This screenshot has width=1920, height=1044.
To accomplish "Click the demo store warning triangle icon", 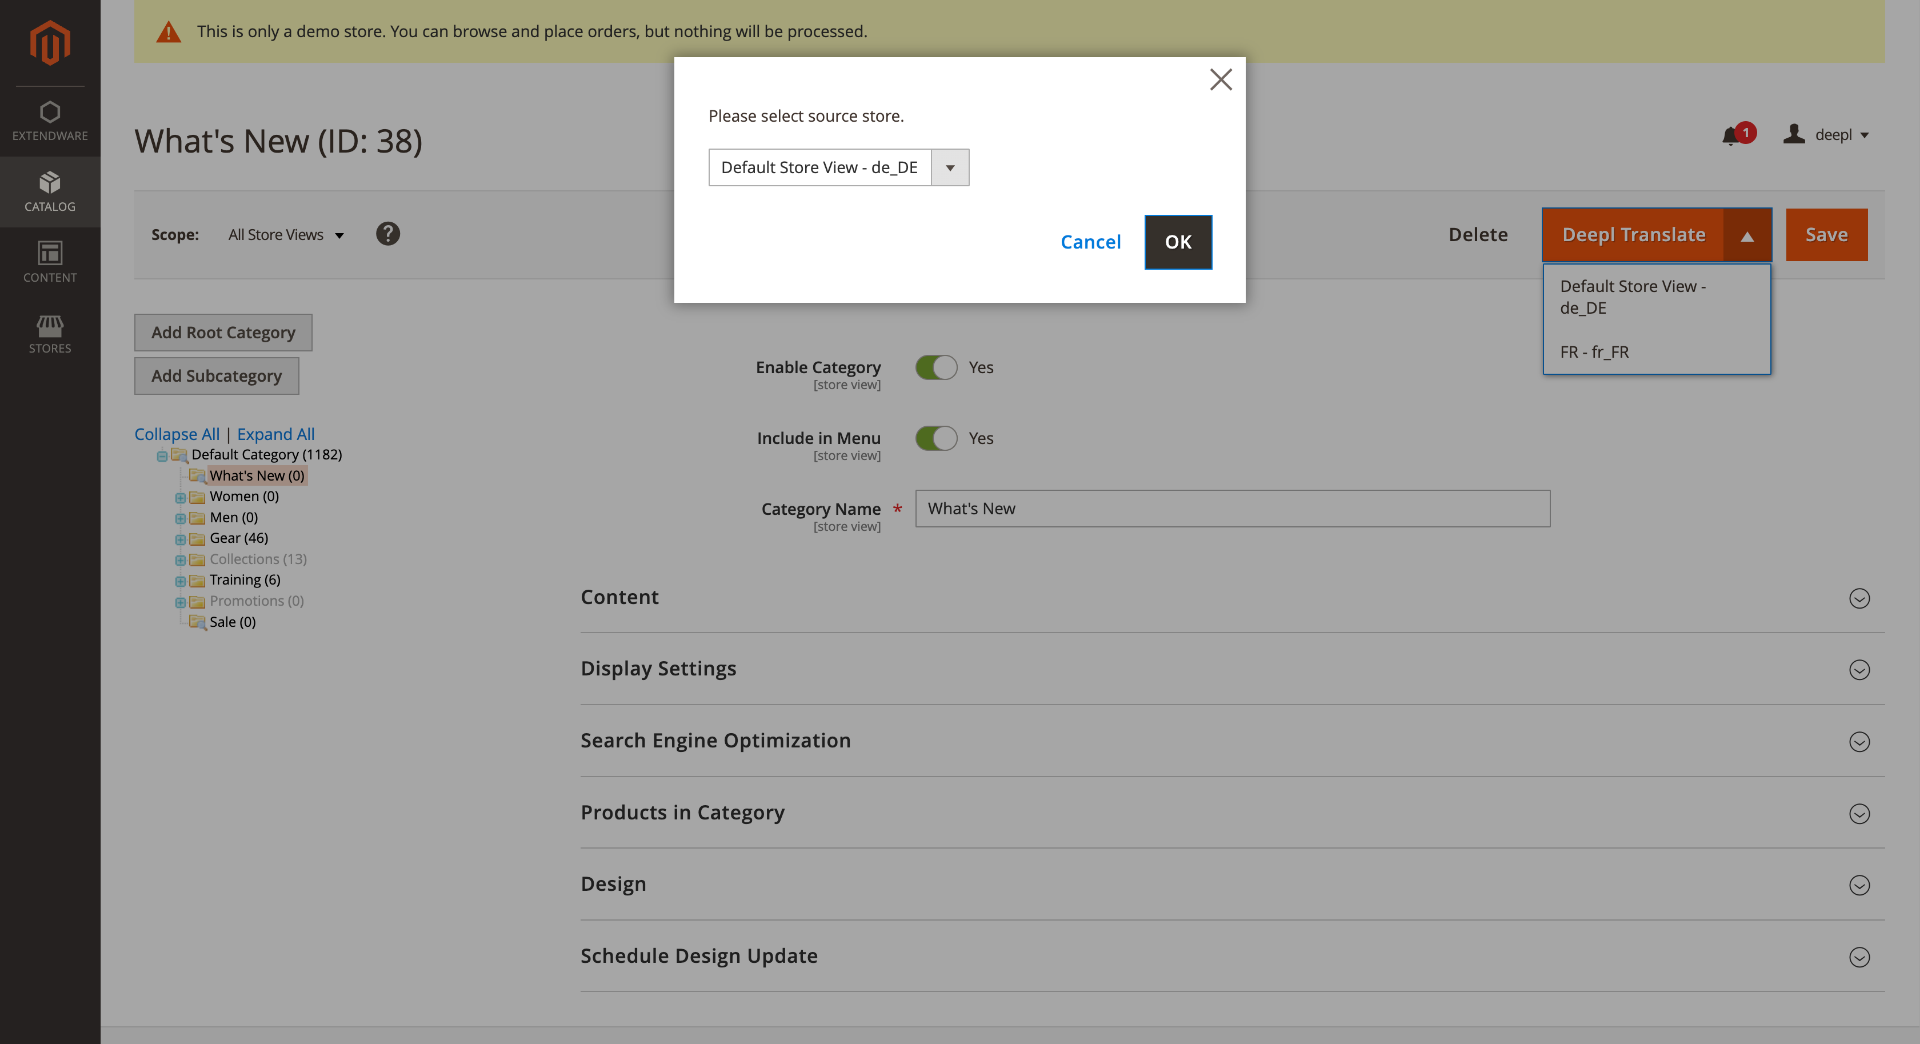I will (169, 32).
